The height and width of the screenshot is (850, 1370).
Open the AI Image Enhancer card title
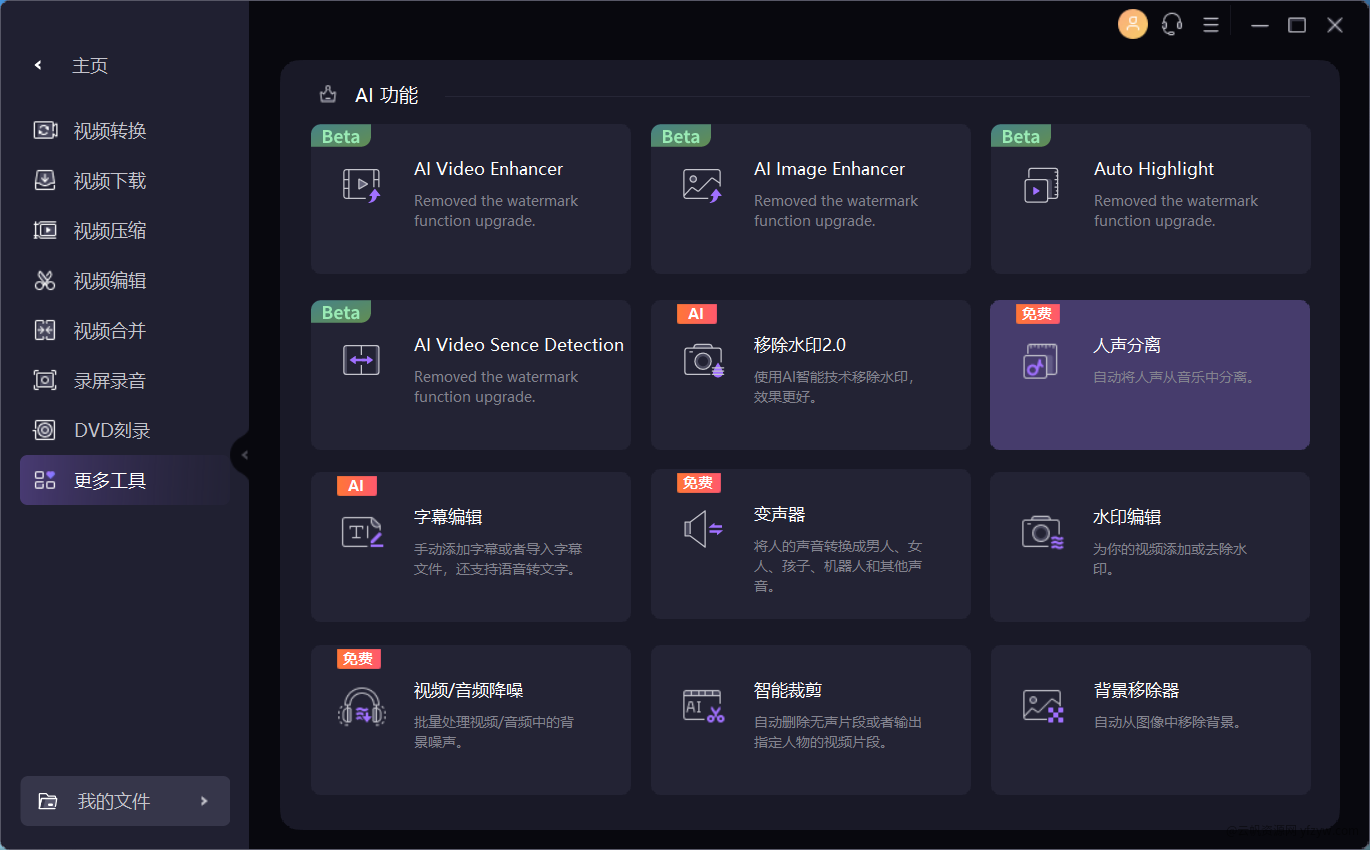(829, 169)
